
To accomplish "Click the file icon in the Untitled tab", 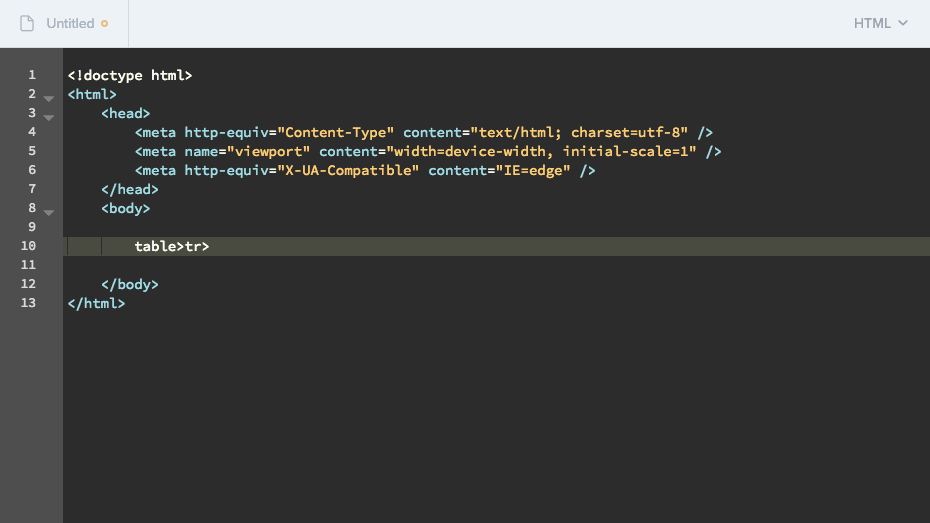I will tap(27, 23).
